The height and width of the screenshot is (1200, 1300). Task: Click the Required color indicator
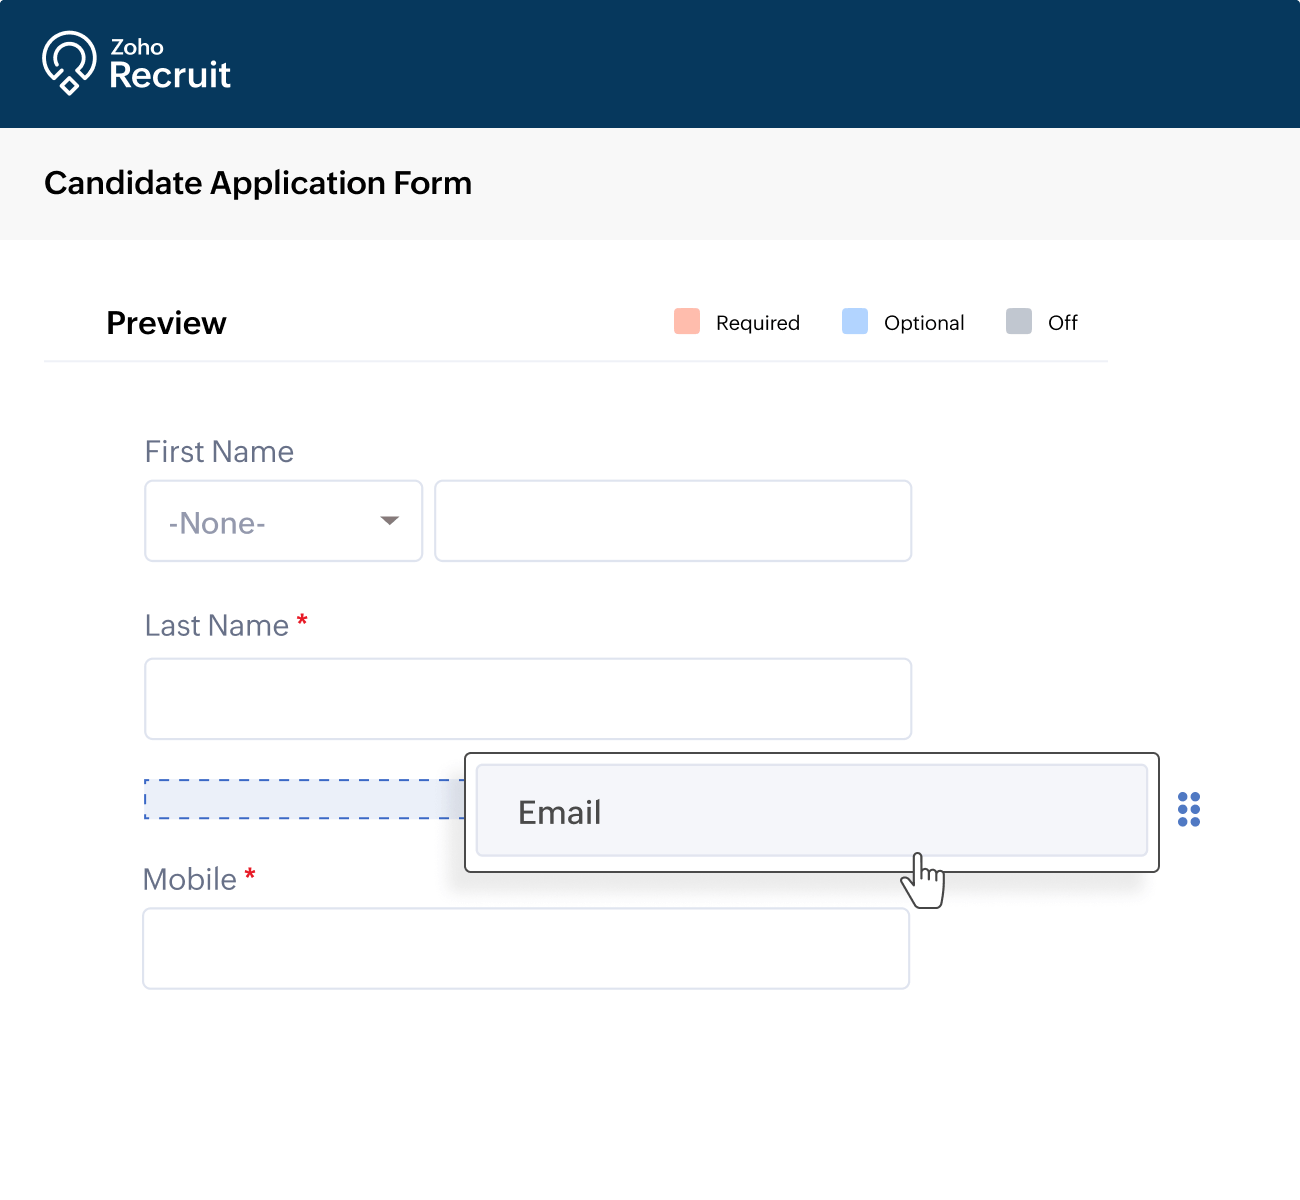[x=687, y=321]
